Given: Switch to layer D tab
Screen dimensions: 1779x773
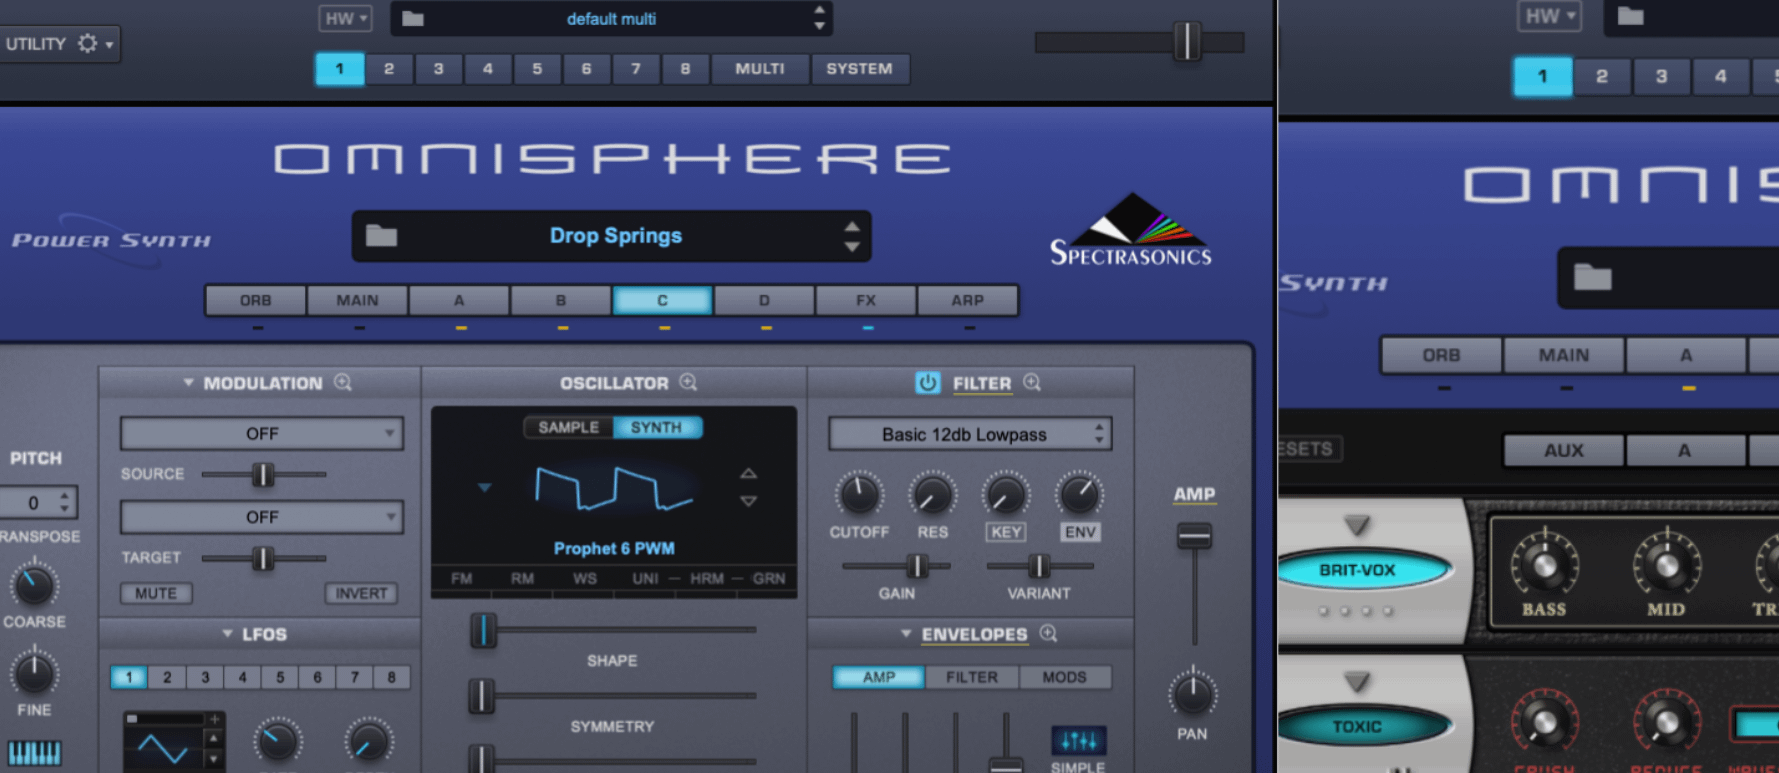Looking at the screenshot, I should click(764, 300).
